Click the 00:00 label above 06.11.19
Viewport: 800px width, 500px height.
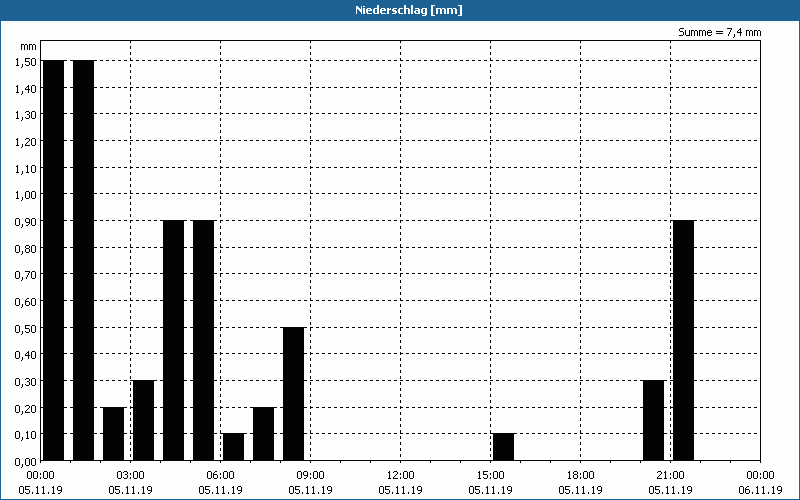761,476
